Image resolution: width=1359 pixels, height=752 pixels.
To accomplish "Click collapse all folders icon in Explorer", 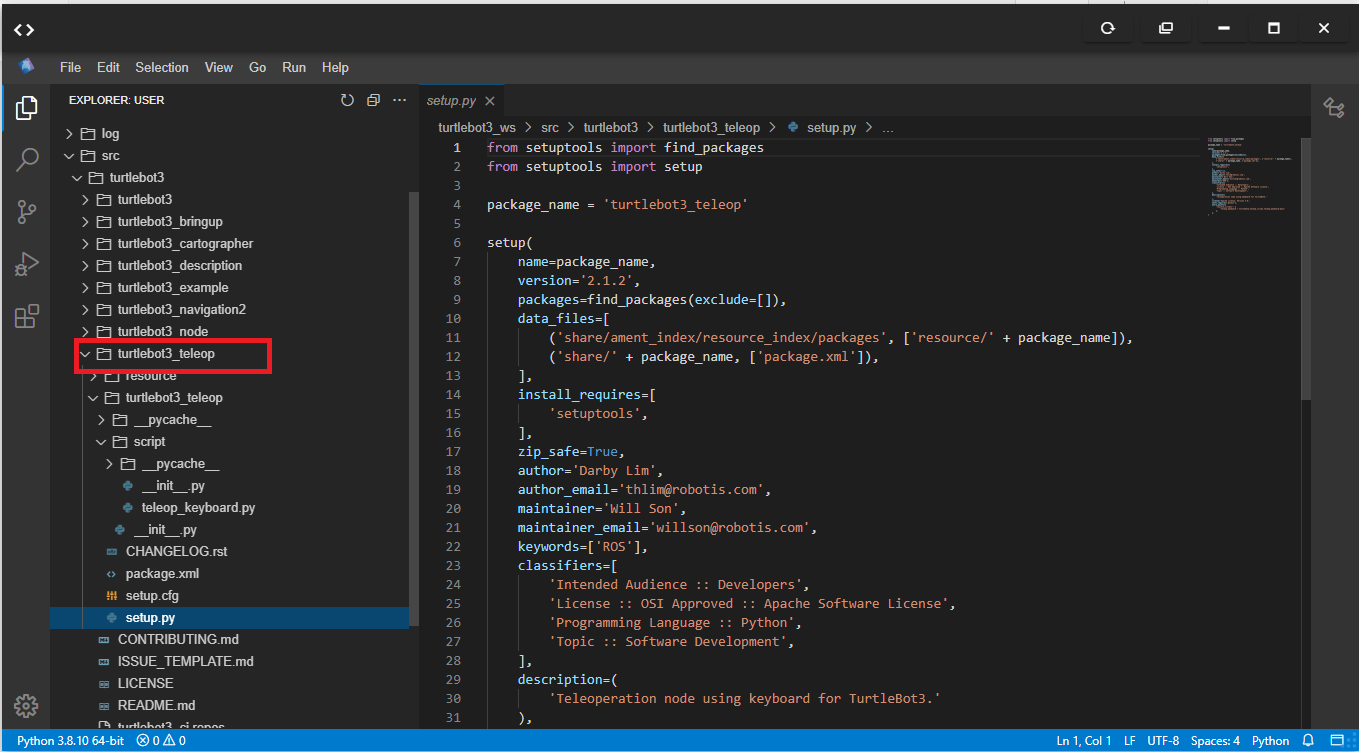I will (373, 100).
